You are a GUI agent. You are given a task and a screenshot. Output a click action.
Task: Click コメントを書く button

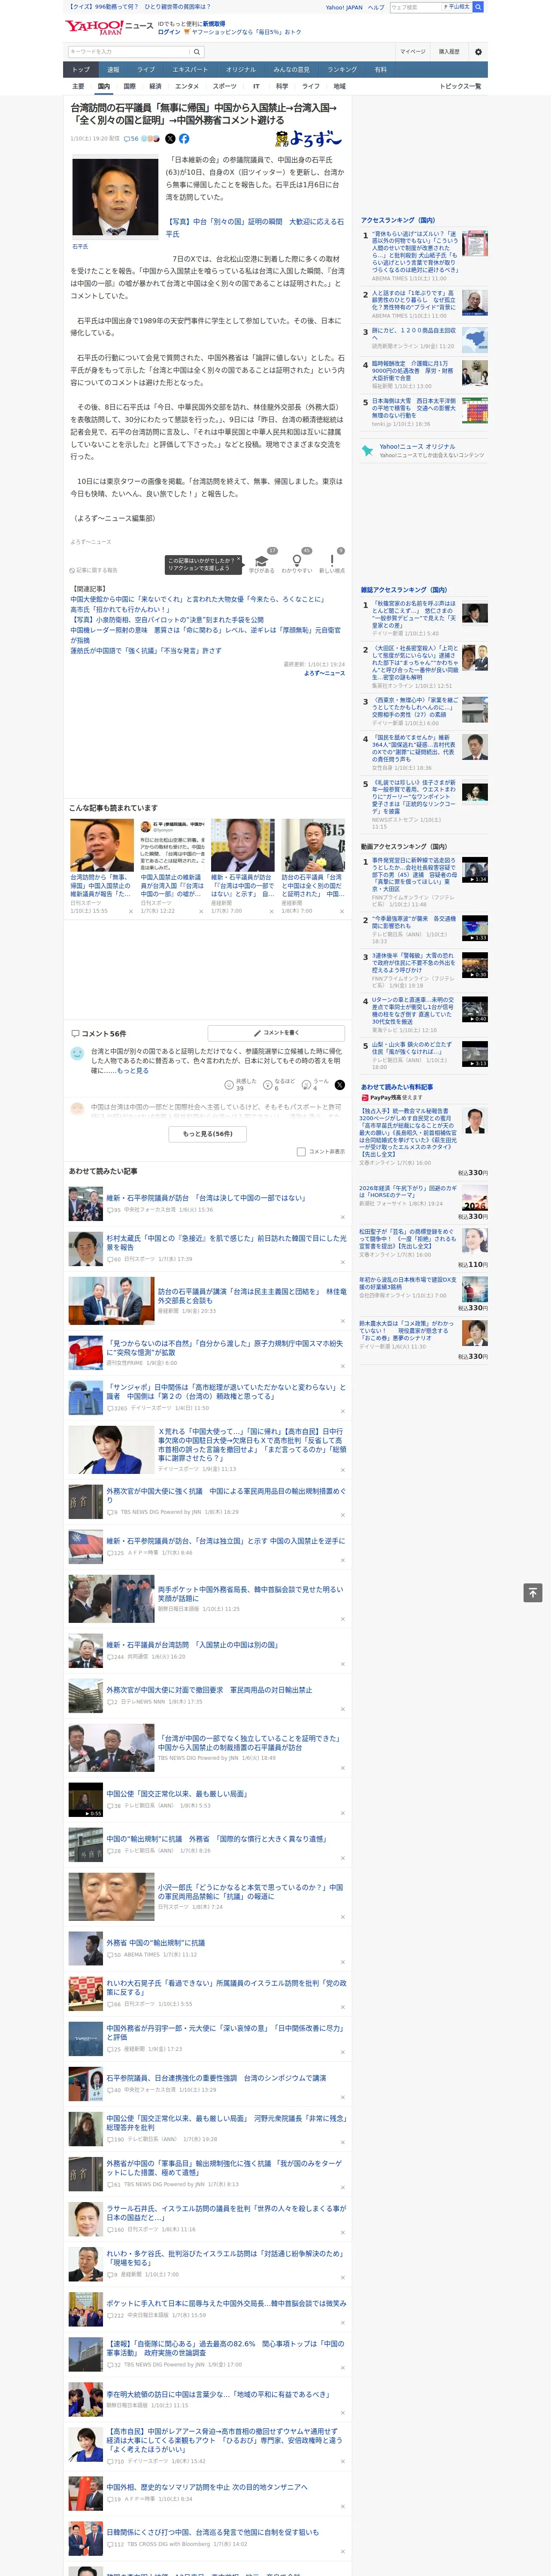tap(276, 1032)
